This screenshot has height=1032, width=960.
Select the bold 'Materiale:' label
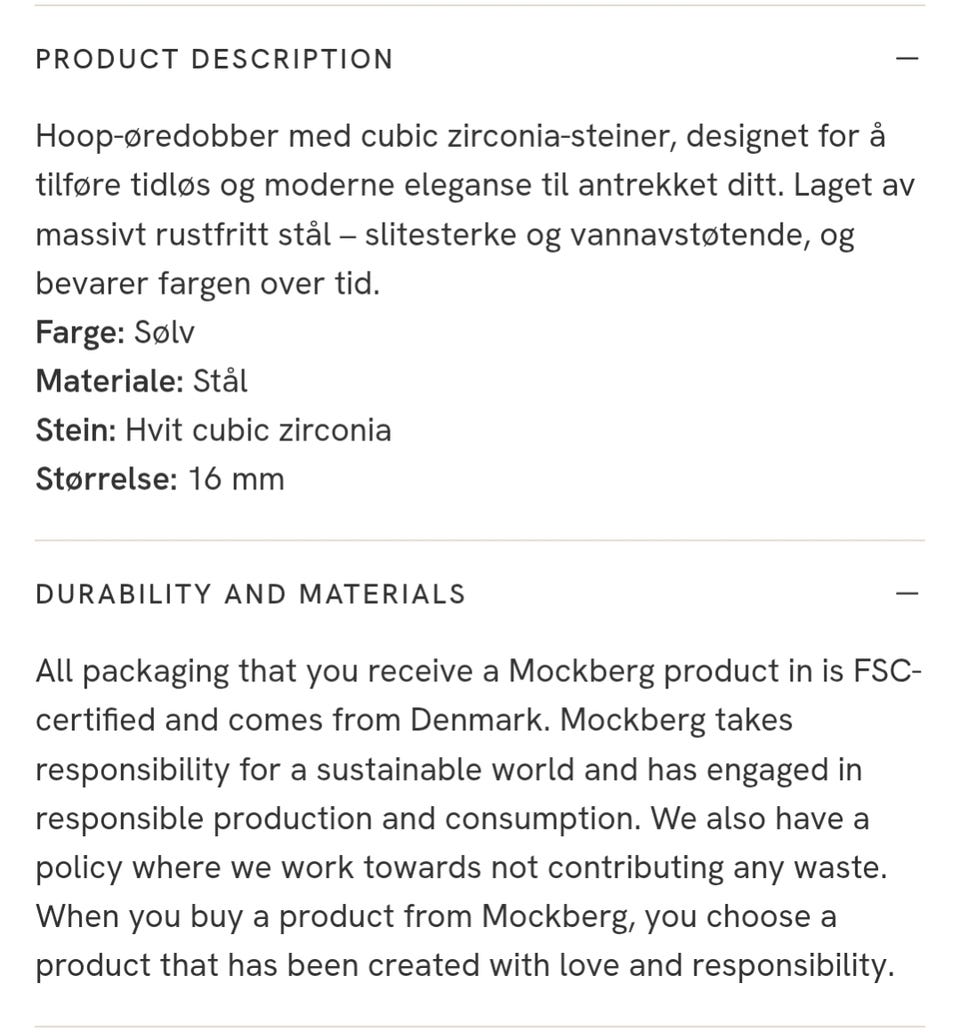(109, 381)
